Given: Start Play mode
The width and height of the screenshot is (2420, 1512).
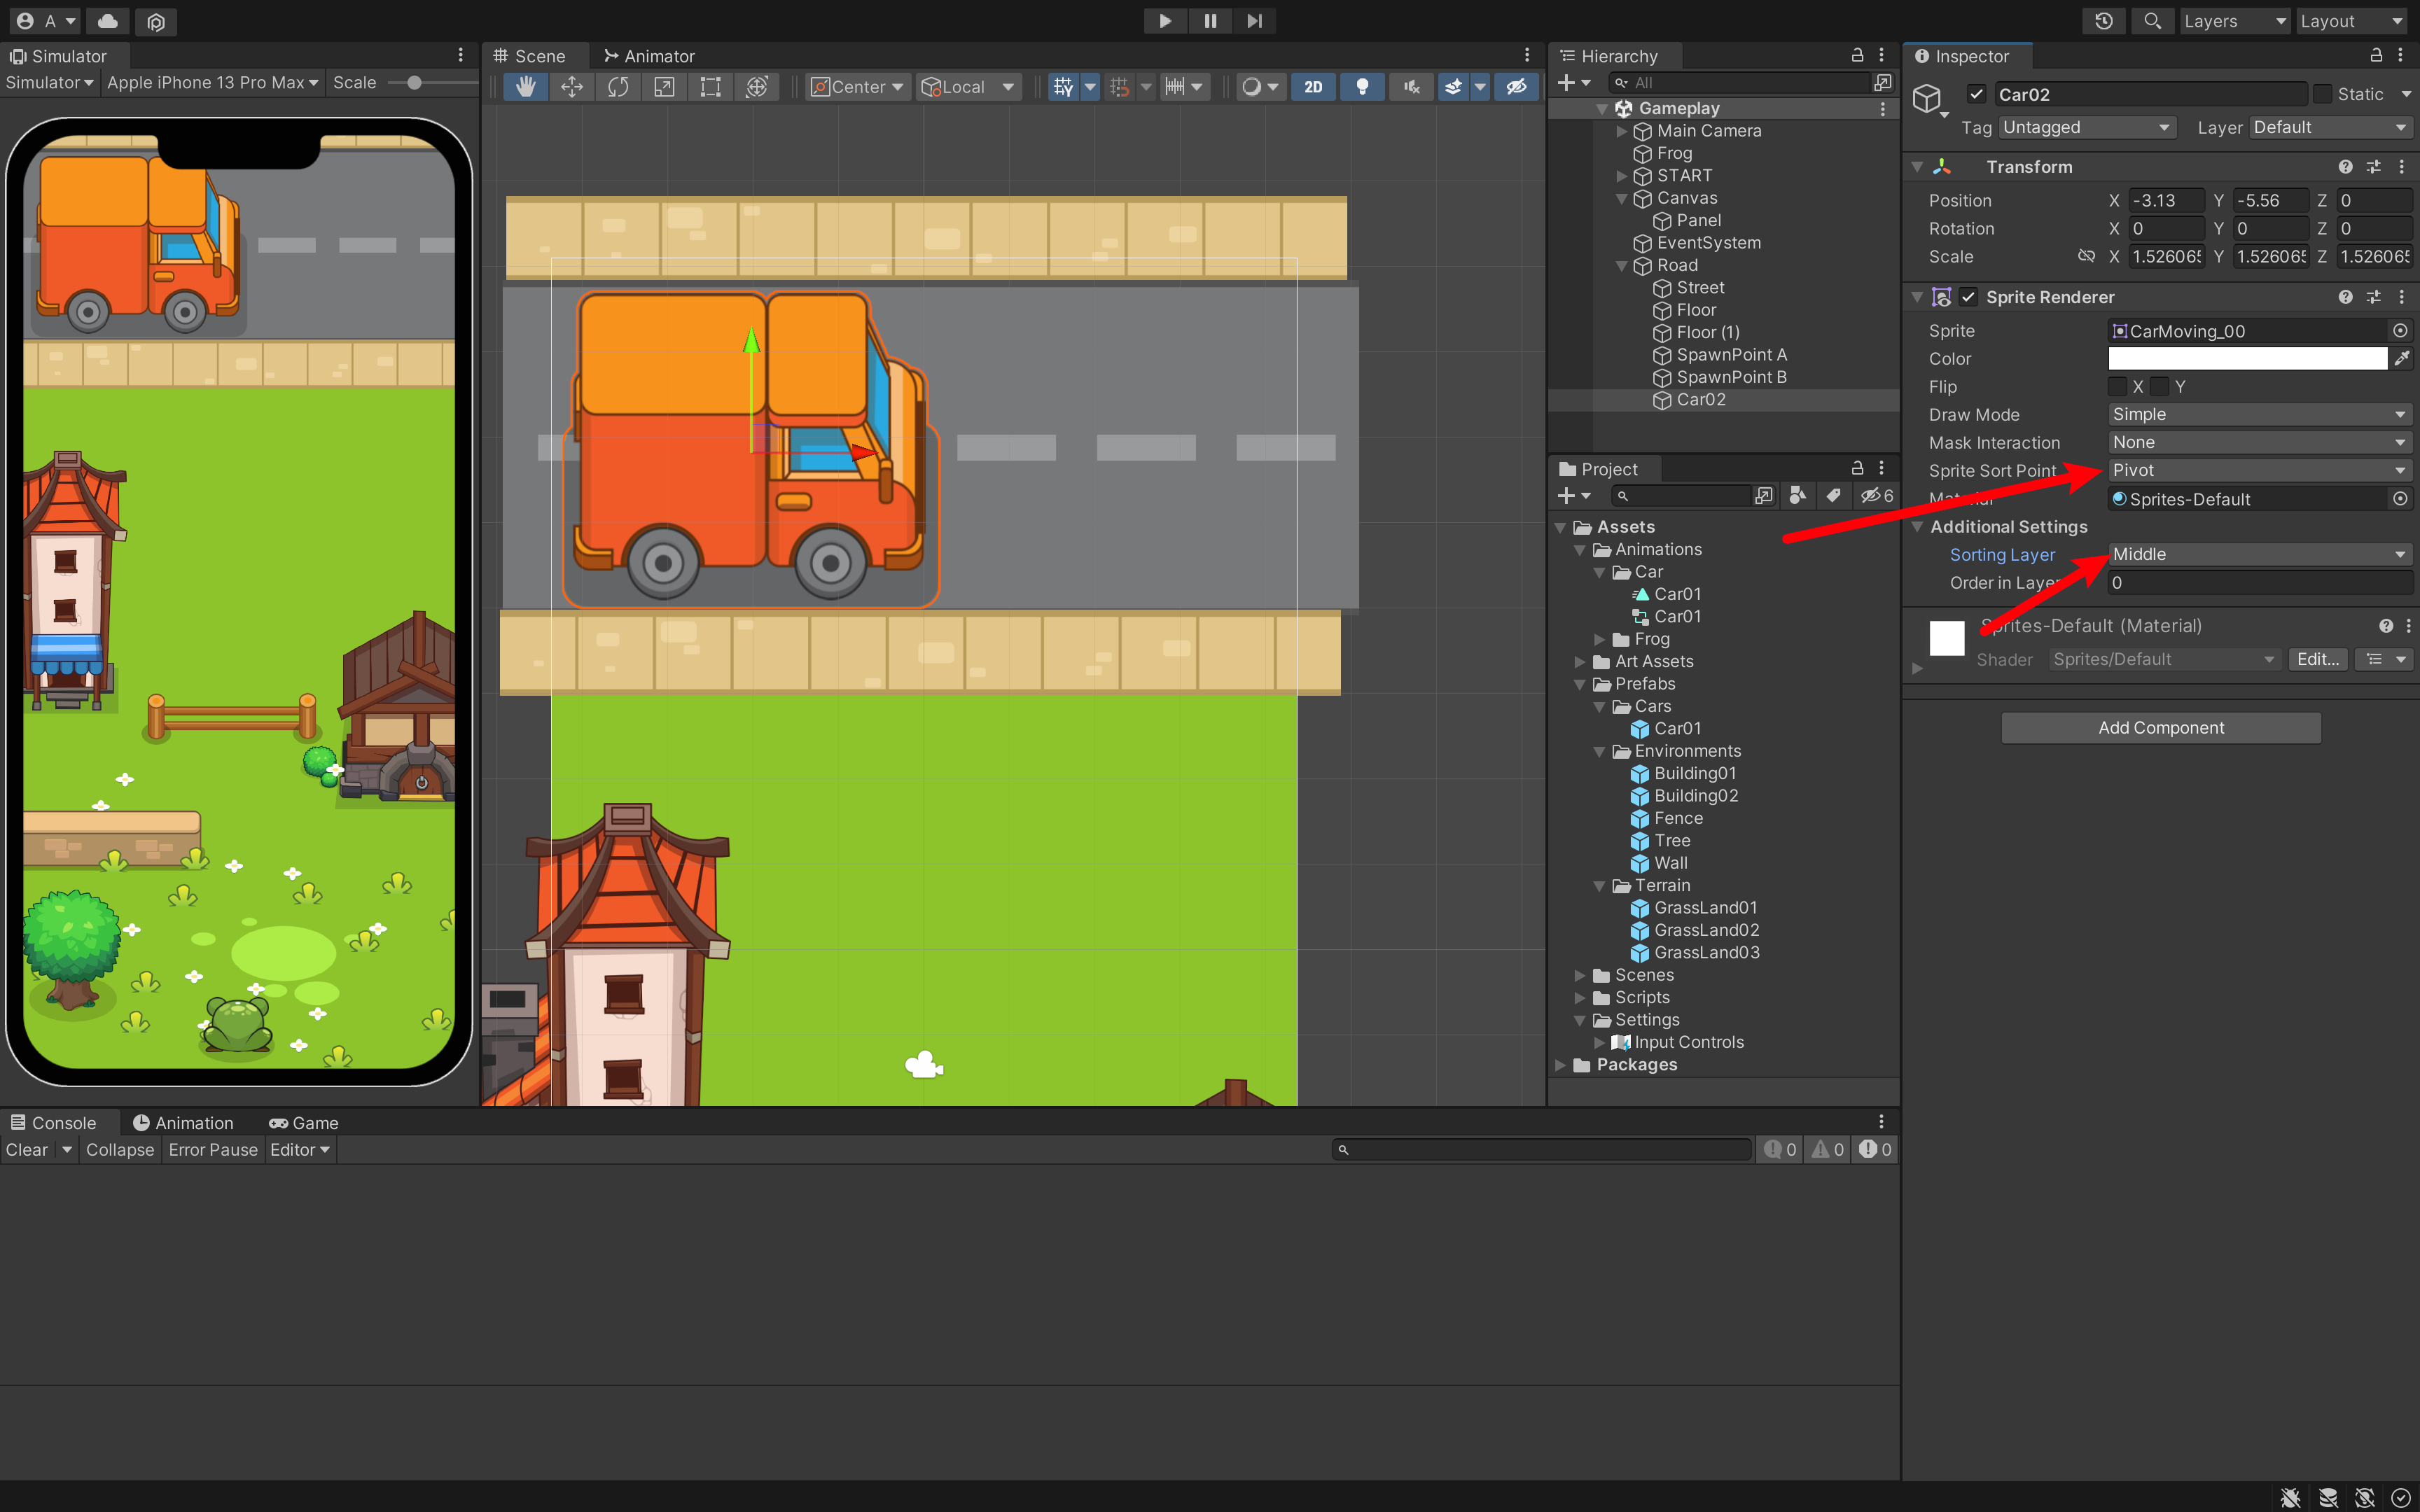Looking at the screenshot, I should point(1165,21).
